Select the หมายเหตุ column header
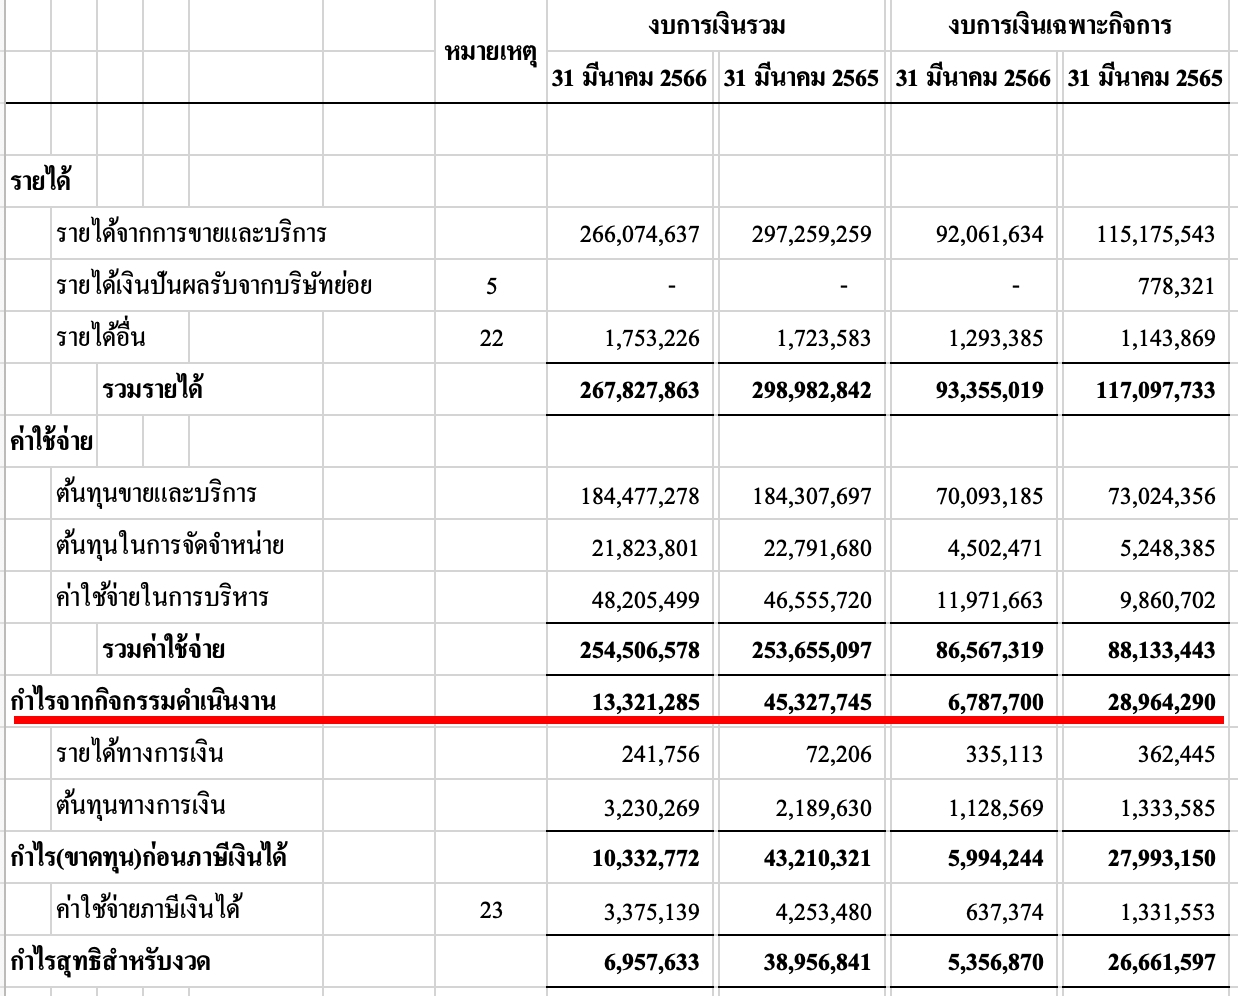The image size is (1238, 996). pos(491,52)
